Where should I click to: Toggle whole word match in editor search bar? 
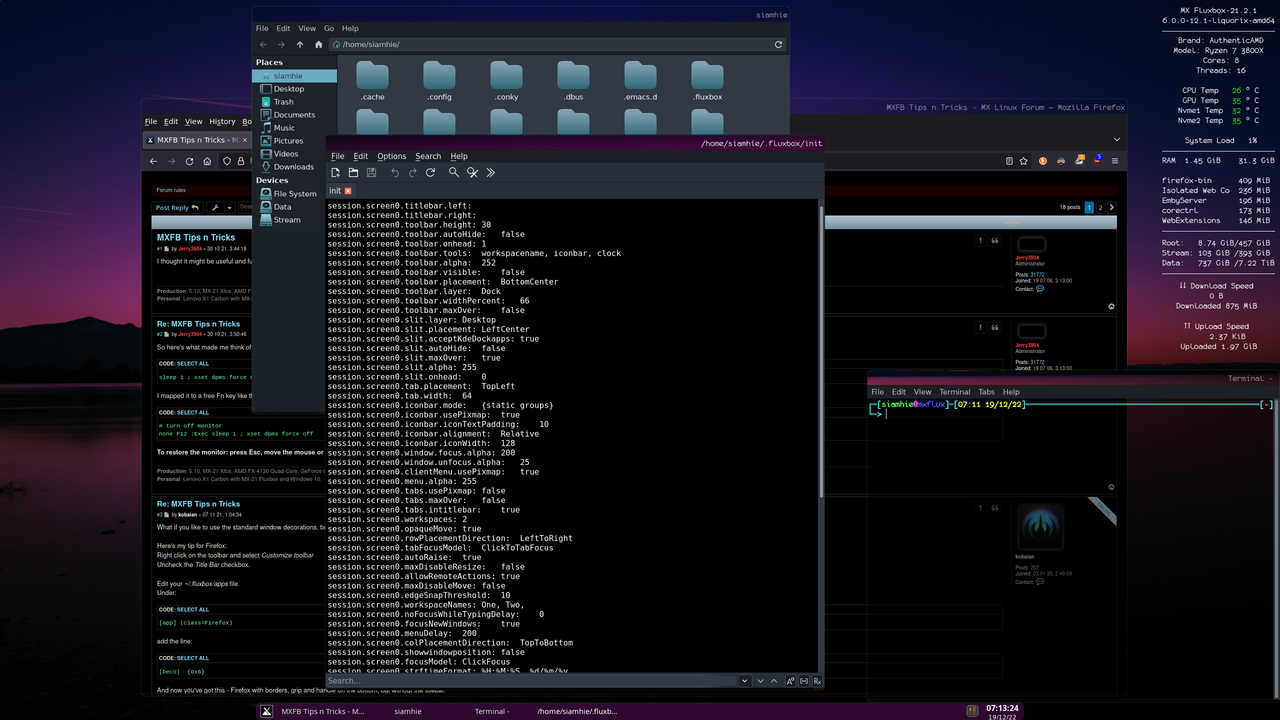coord(804,681)
